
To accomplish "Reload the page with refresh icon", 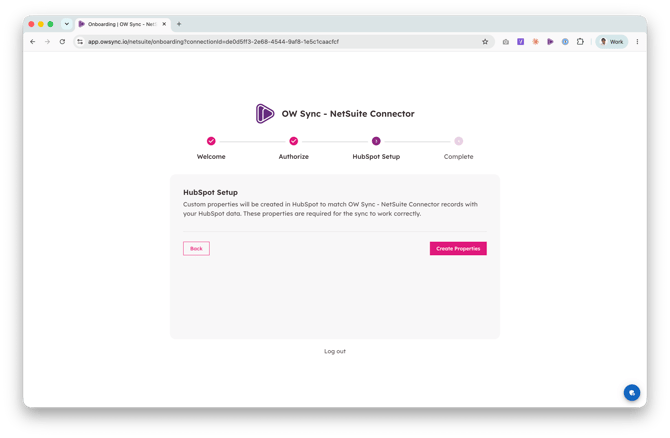I will pyautogui.click(x=62, y=41).
